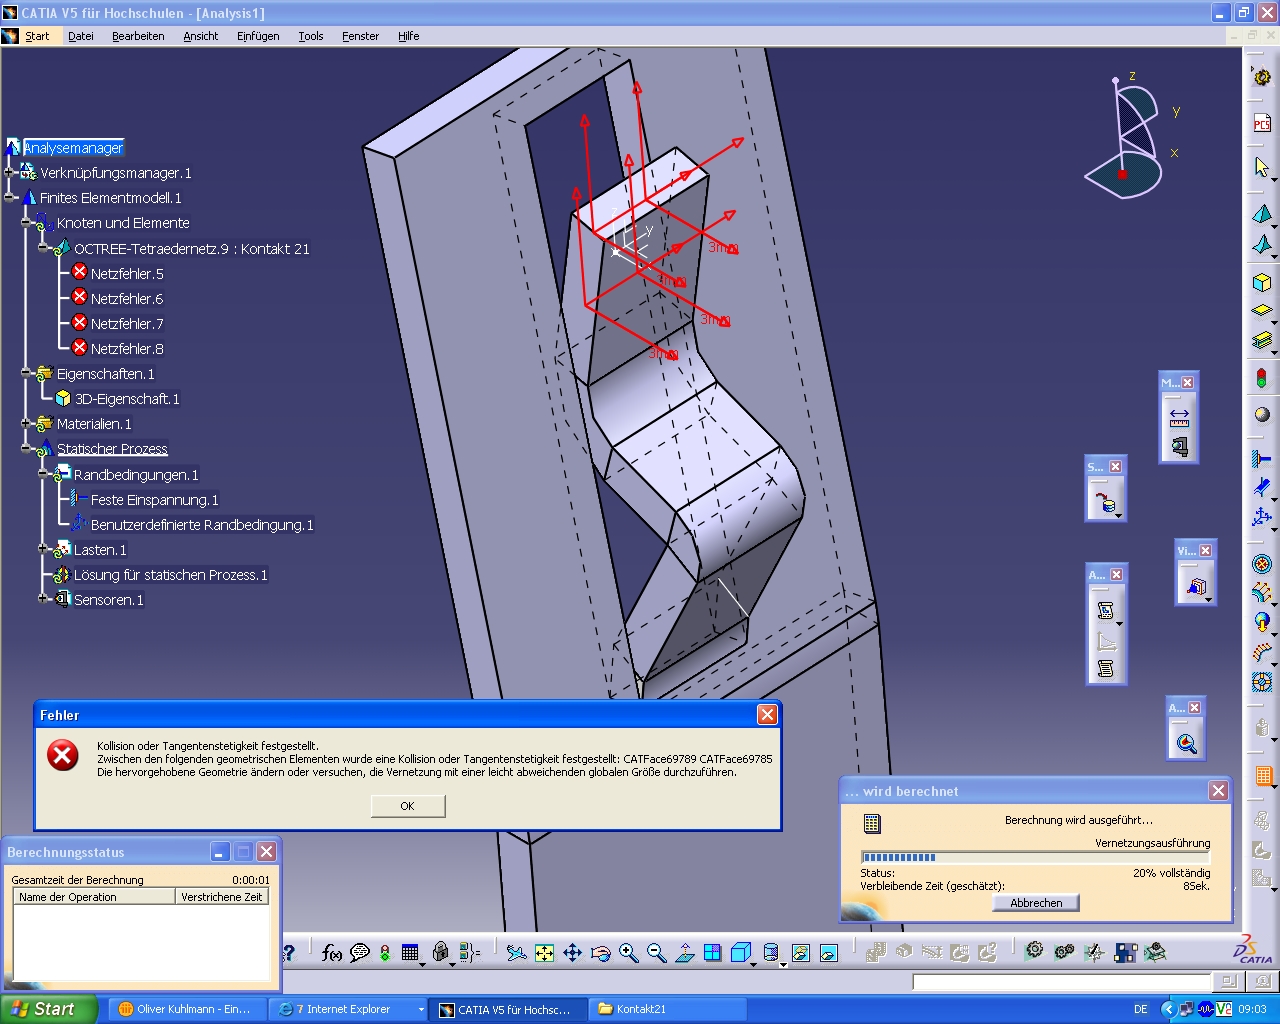Confirm the Fehler dialog with OK
This screenshot has width=1280, height=1024.
coord(408,806)
